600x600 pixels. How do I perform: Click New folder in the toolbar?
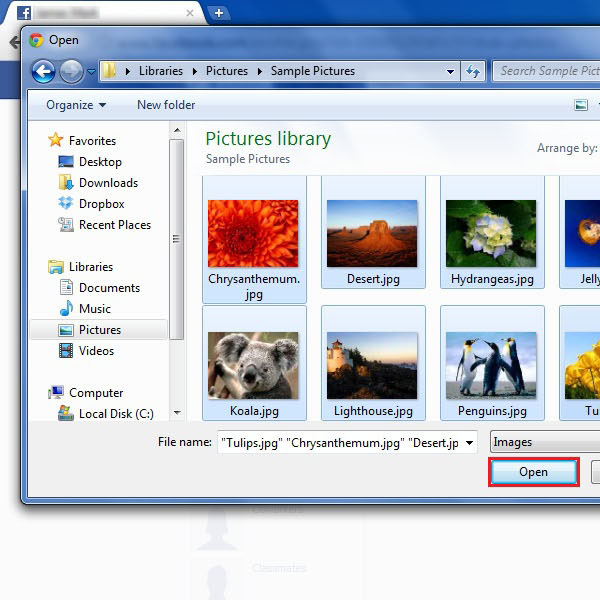coord(166,105)
